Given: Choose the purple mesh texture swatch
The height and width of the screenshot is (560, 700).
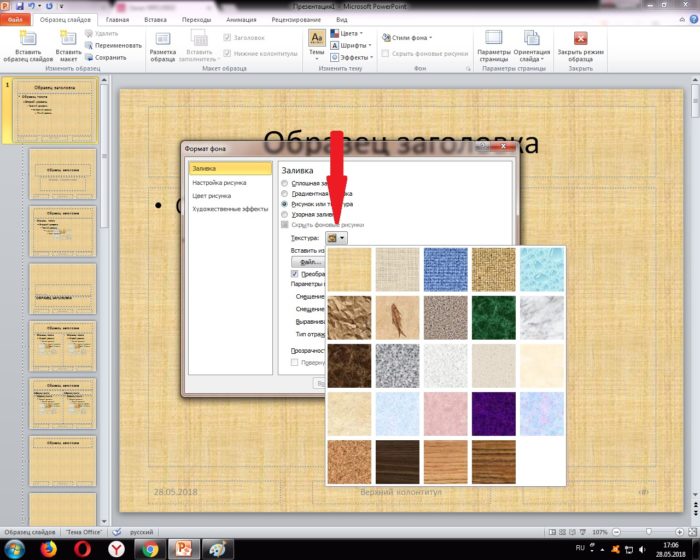Looking at the screenshot, I should [x=493, y=414].
